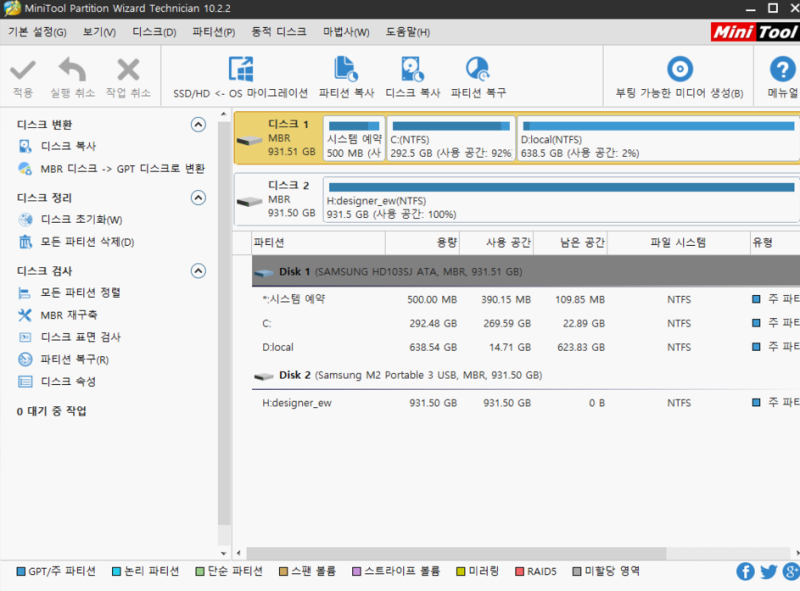Sort by the 파티션 column header
The height and width of the screenshot is (591, 800).
point(318,242)
